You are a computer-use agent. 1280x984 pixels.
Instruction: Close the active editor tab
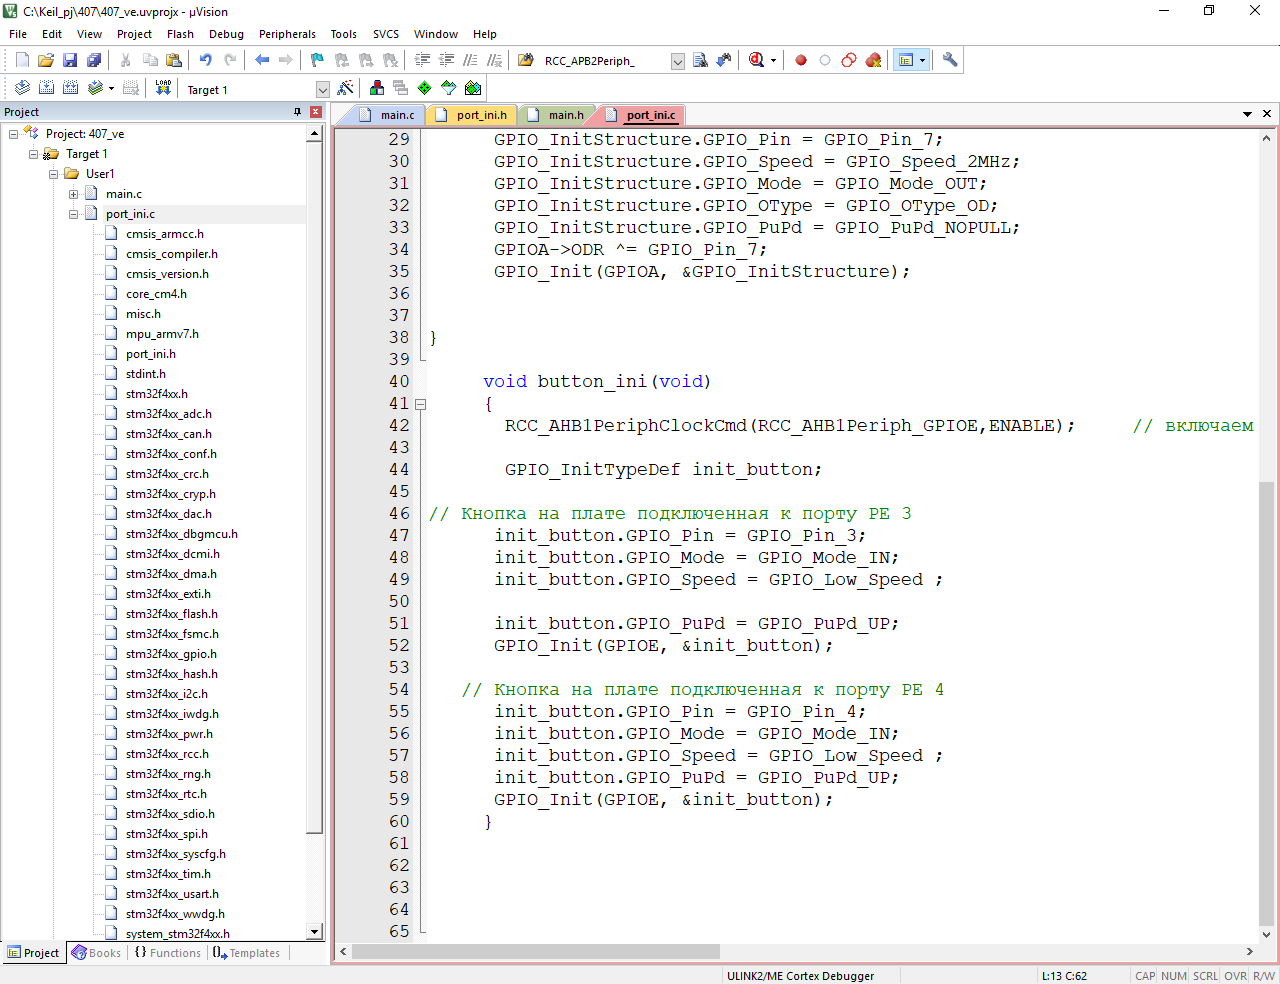(x=1267, y=114)
